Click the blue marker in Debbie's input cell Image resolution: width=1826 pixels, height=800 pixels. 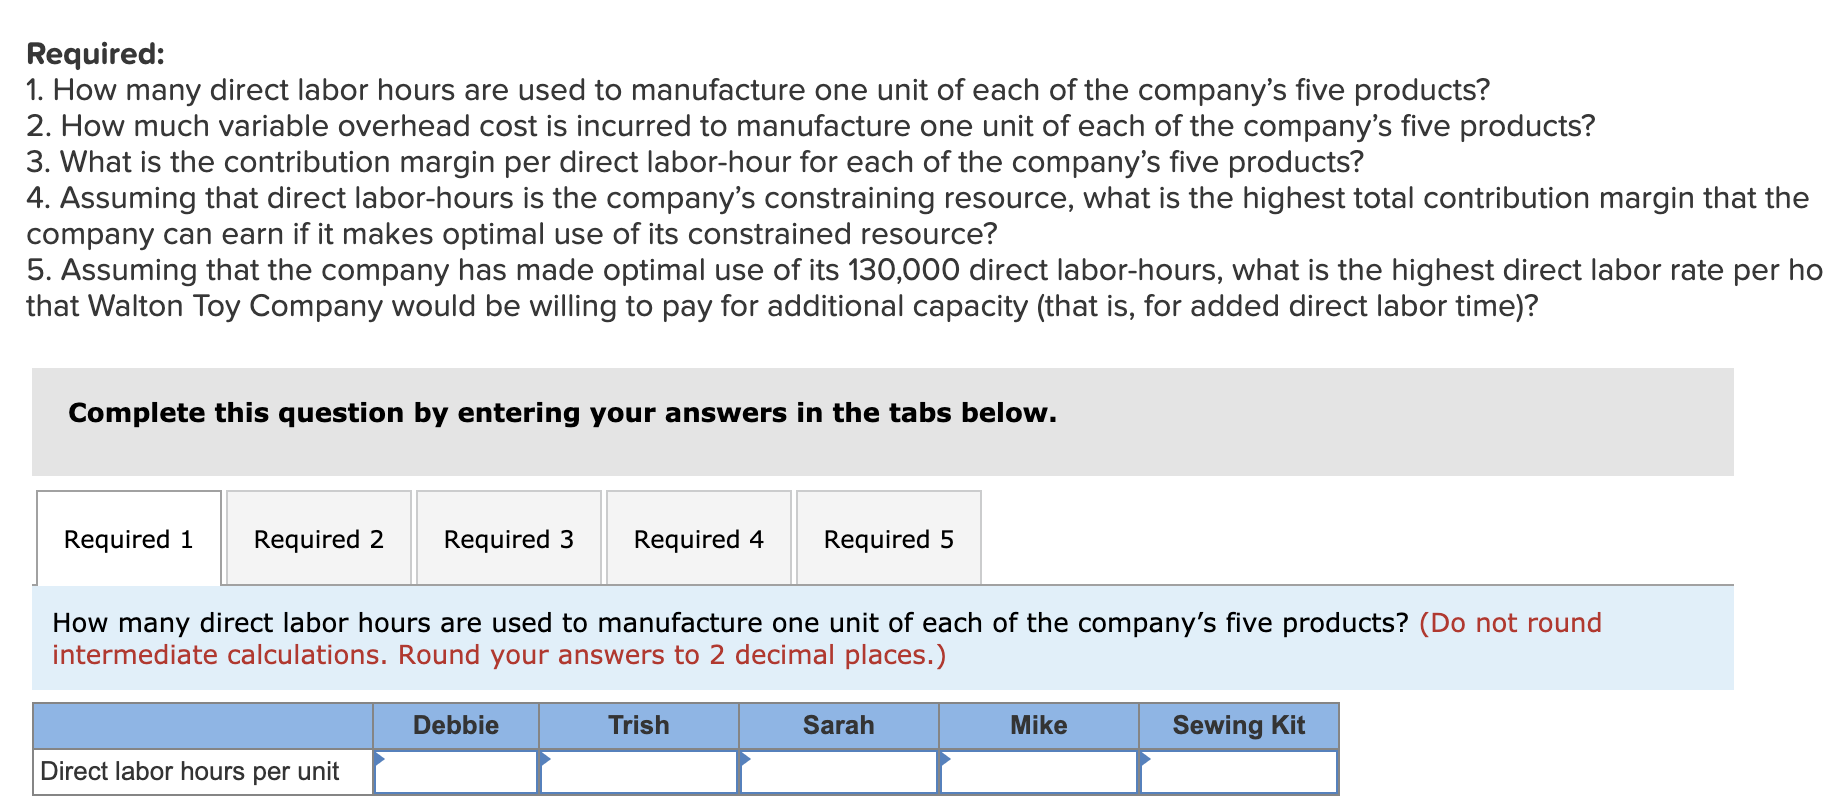381,760
